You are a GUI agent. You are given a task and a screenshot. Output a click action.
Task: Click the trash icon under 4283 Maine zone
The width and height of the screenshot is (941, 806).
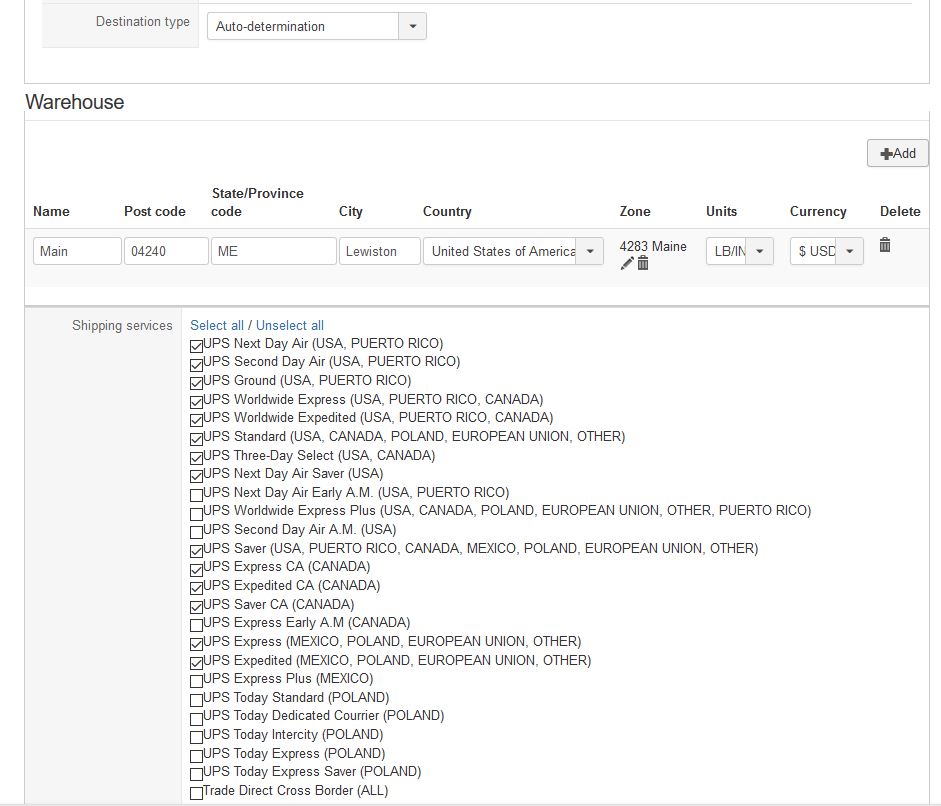[x=643, y=263]
